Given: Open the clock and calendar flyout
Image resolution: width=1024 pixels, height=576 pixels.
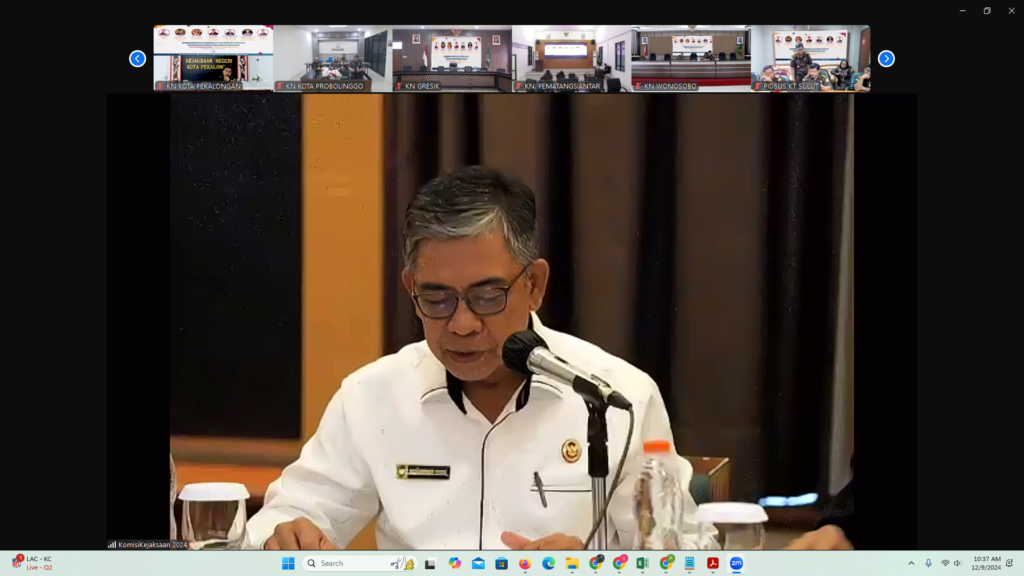Looking at the screenshot, I should pos(986,563).
